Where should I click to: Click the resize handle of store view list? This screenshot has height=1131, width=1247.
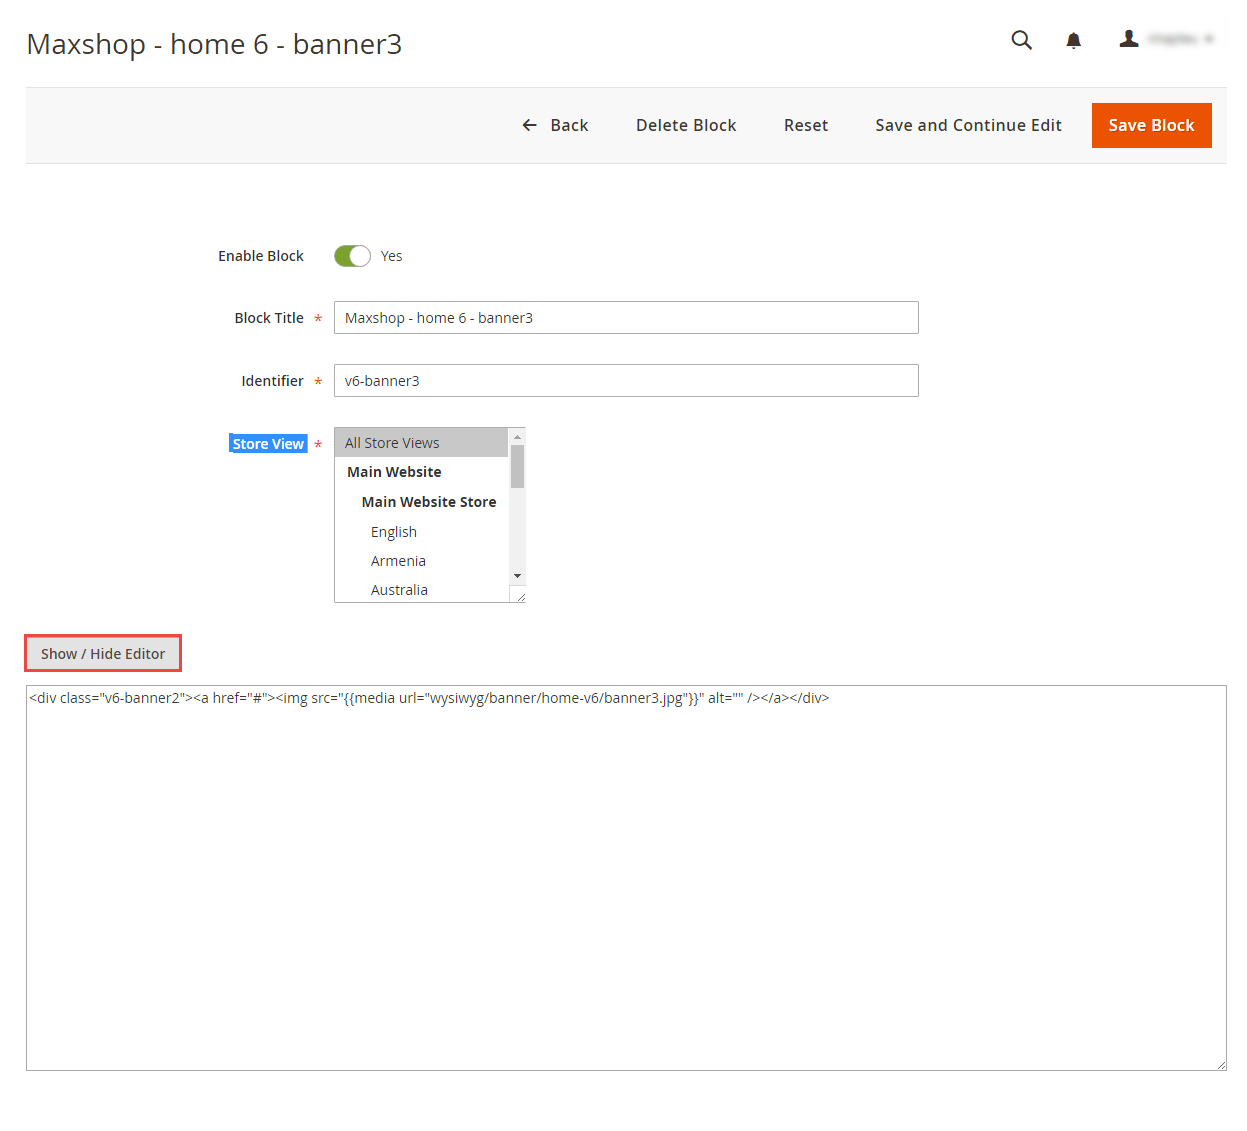click(520, 597)
